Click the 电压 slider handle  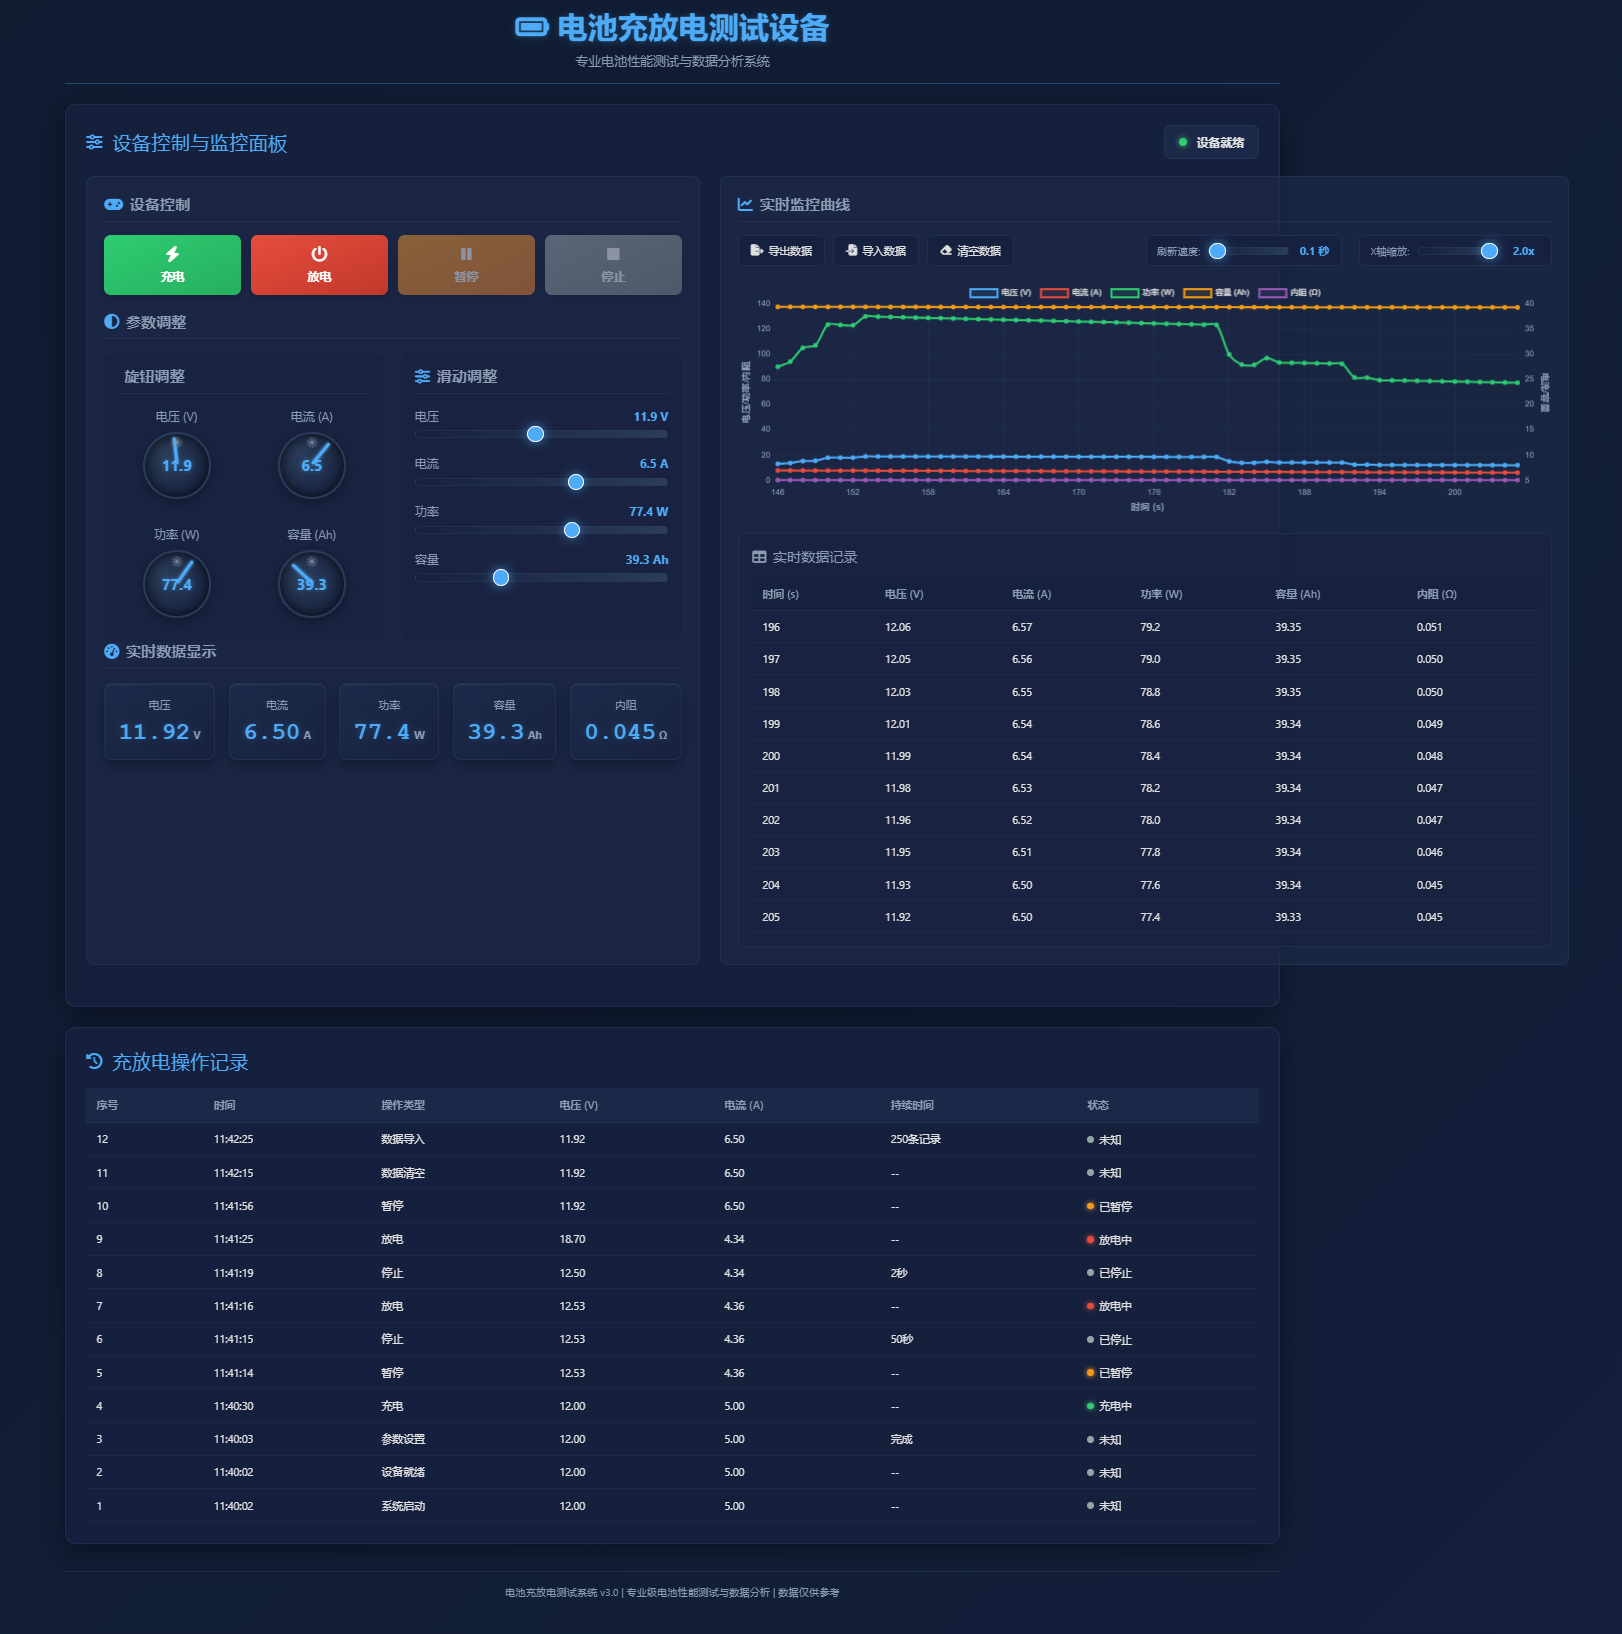coord(535,434)
